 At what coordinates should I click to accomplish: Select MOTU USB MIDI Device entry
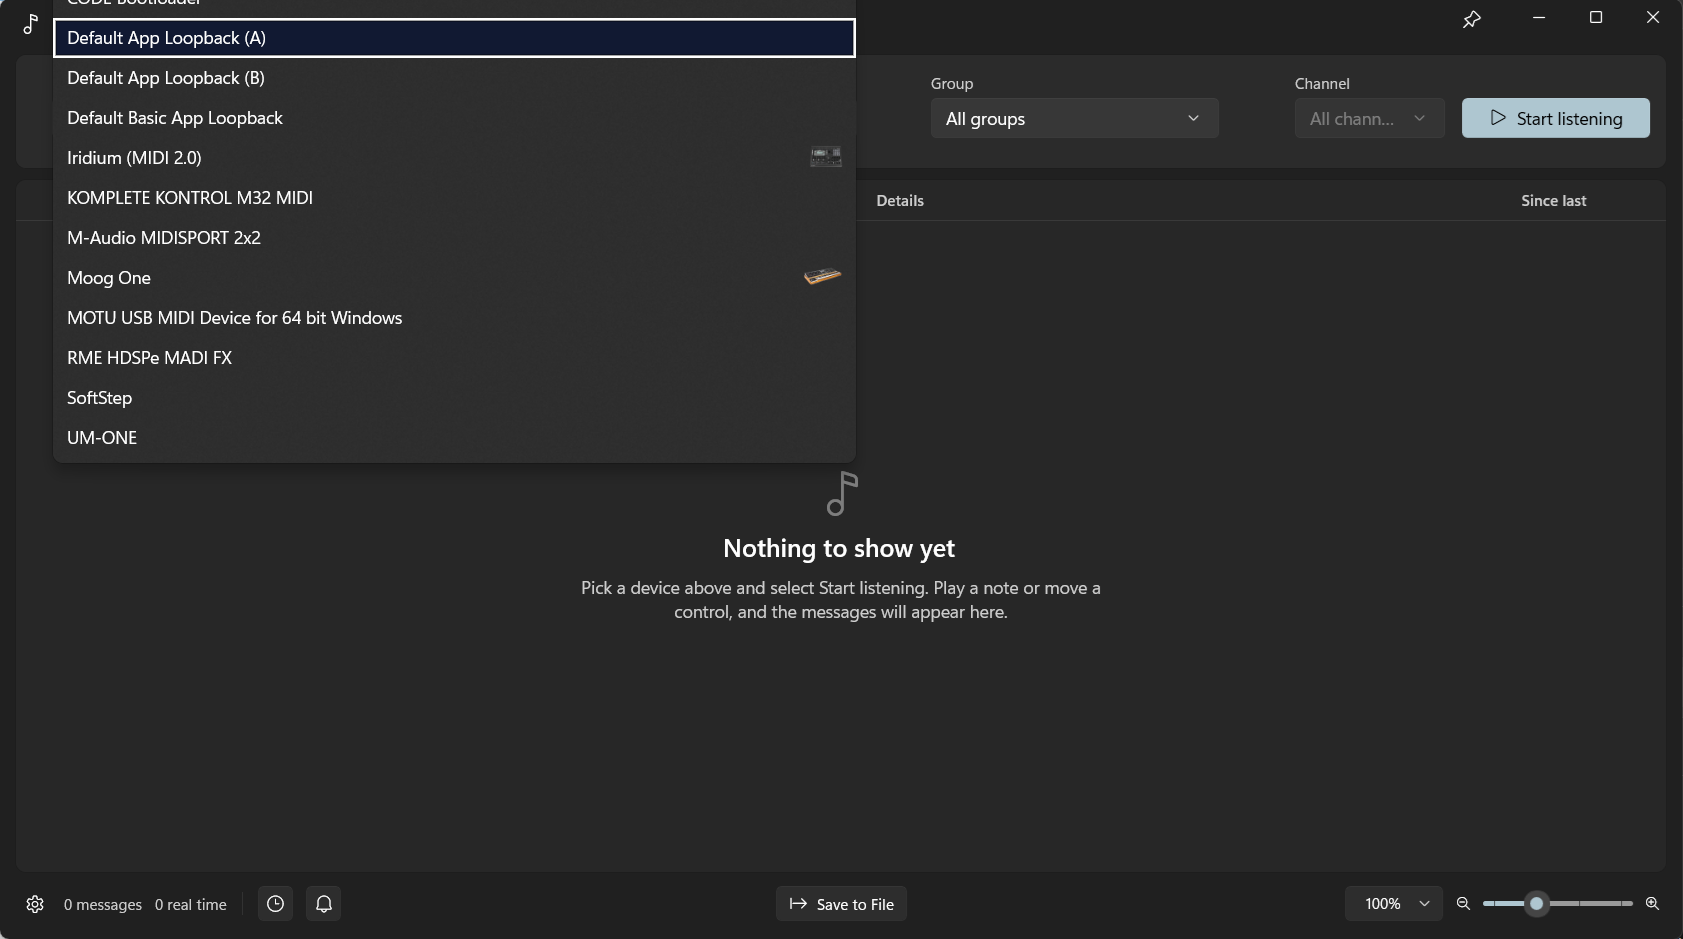coord(454,318)
